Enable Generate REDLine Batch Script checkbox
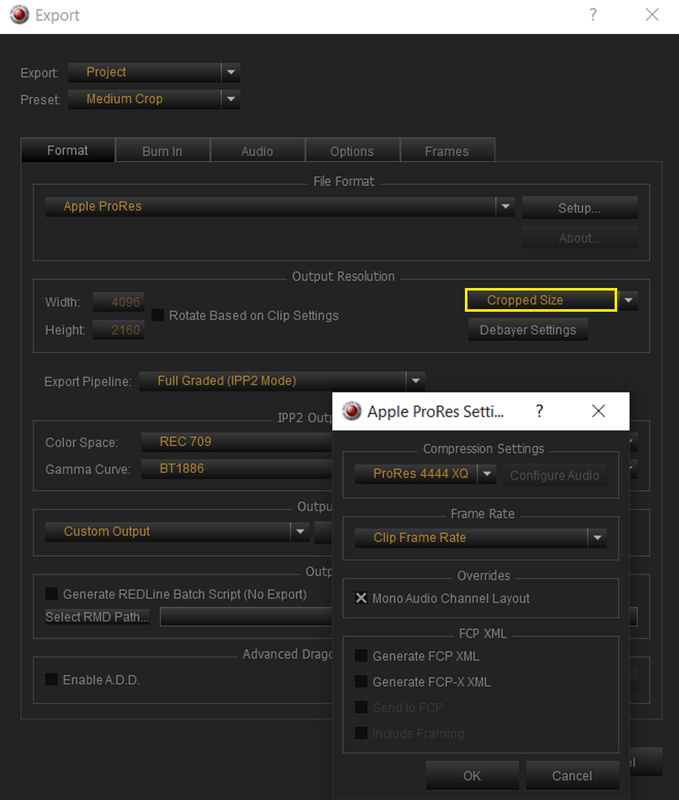The height and width of the screenshot is (800, 679). pyautogui.click(x=52, y=594)
